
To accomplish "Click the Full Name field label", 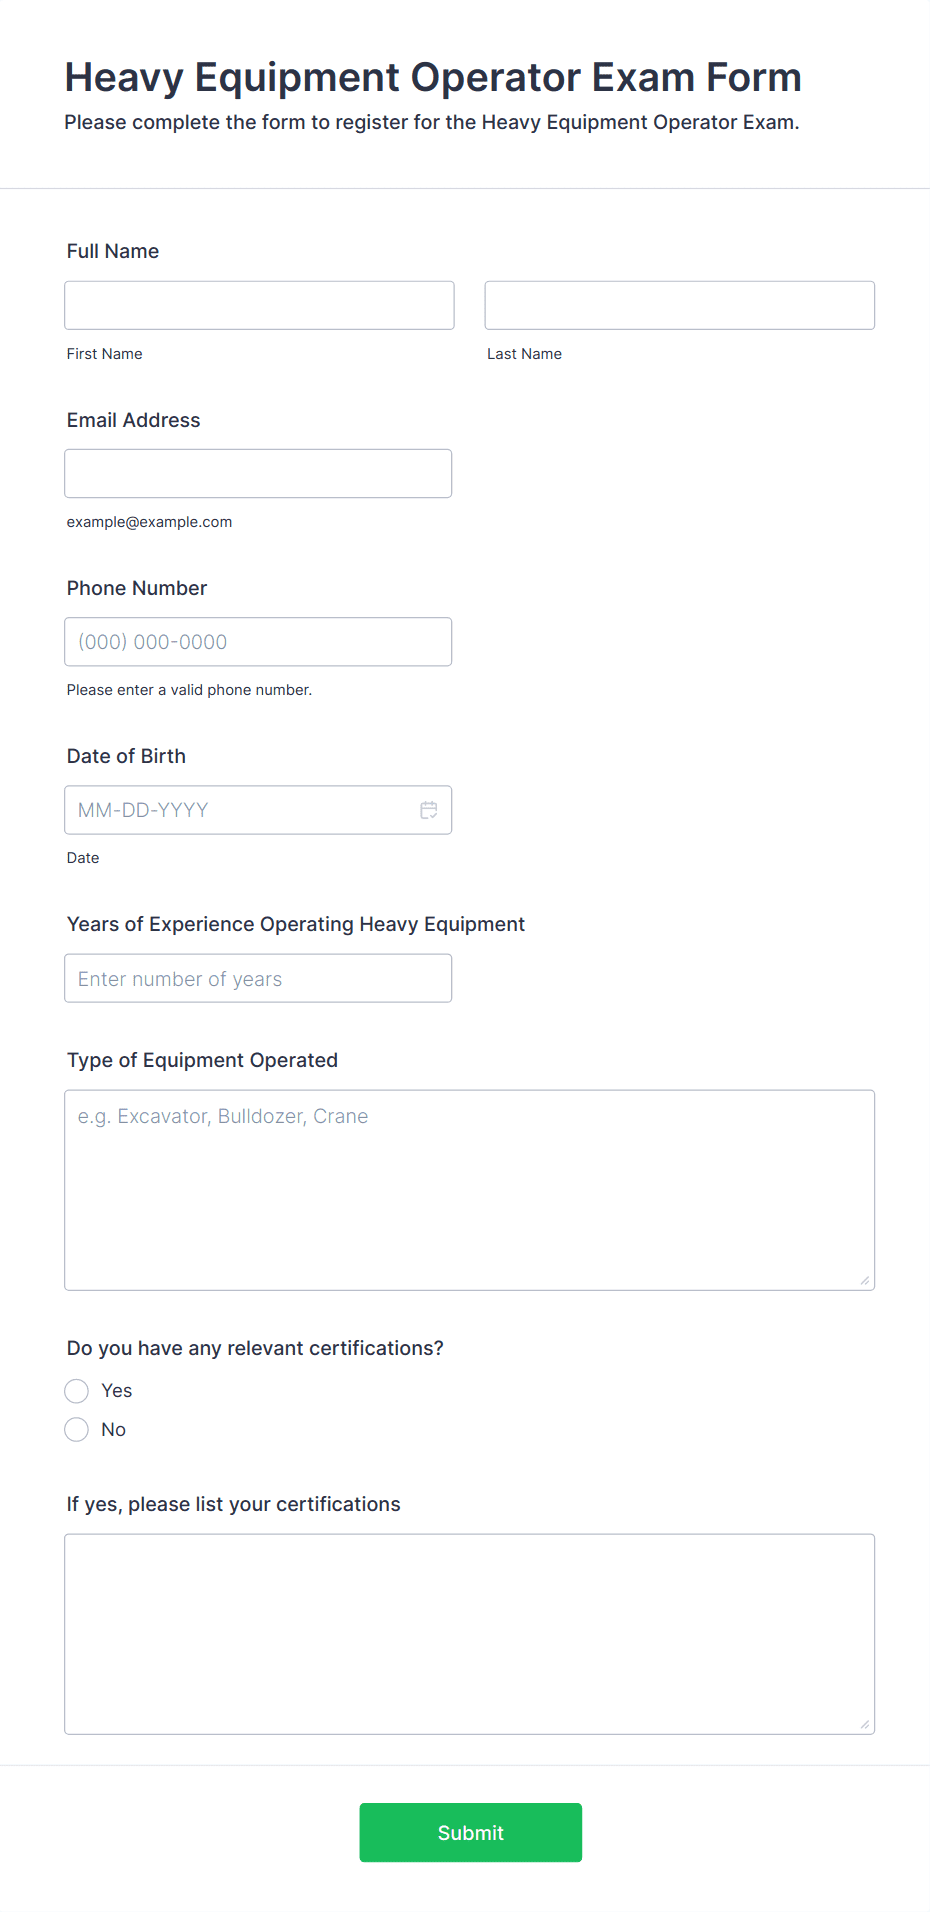I will click(113, 251).
